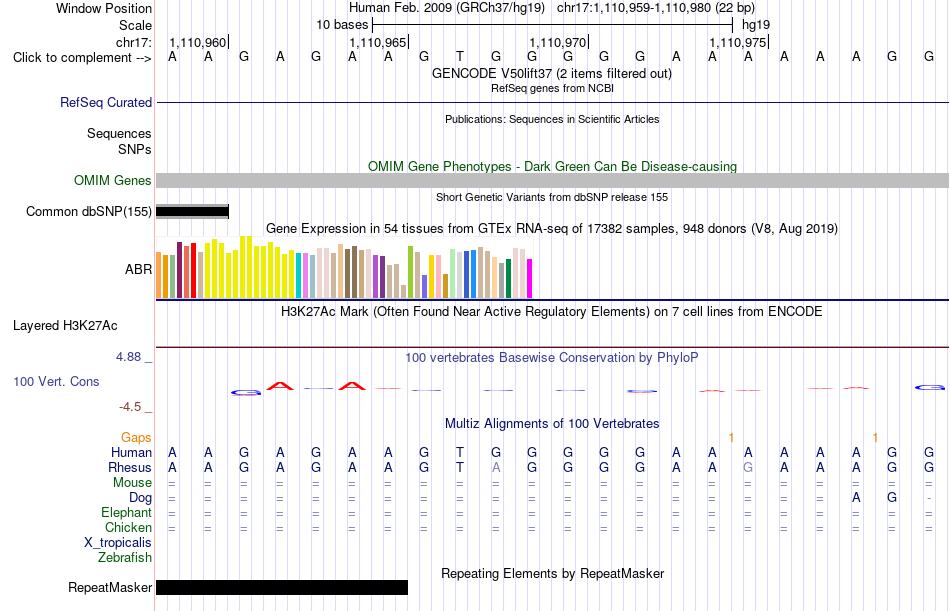Click the dark green GTEx expression bar

coord(508,279)
